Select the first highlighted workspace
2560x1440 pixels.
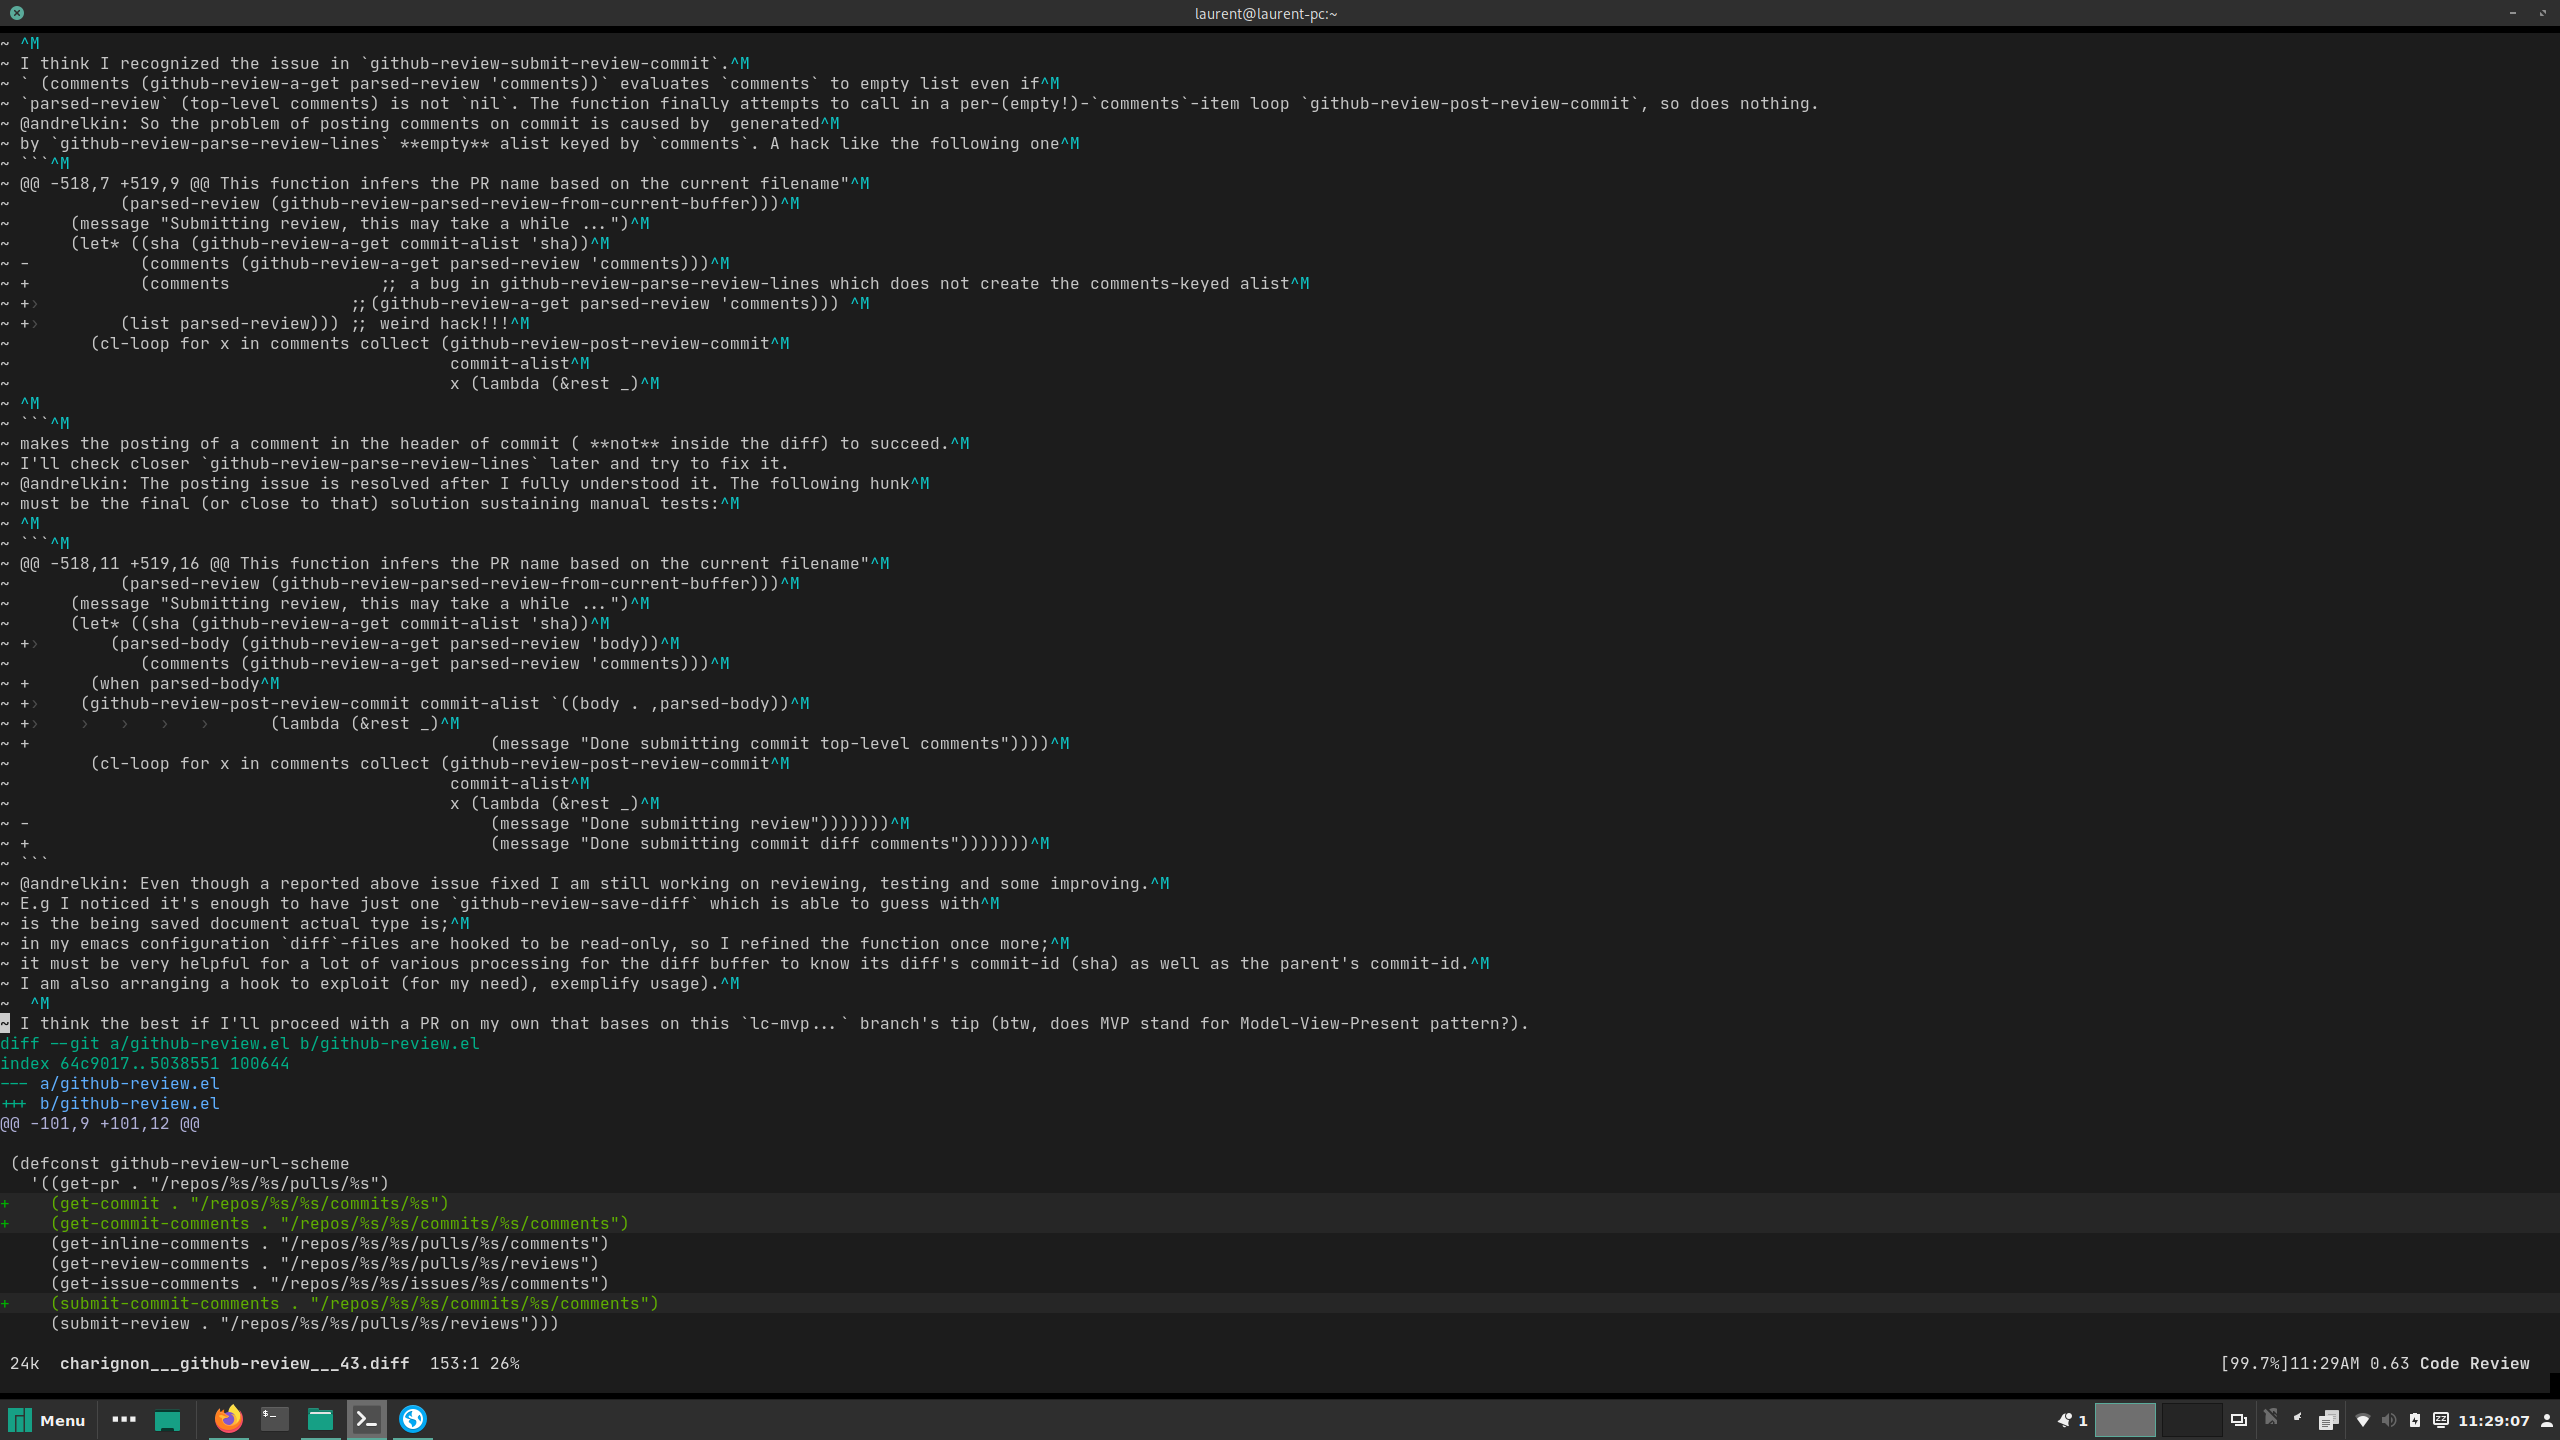(2125, 1420)
